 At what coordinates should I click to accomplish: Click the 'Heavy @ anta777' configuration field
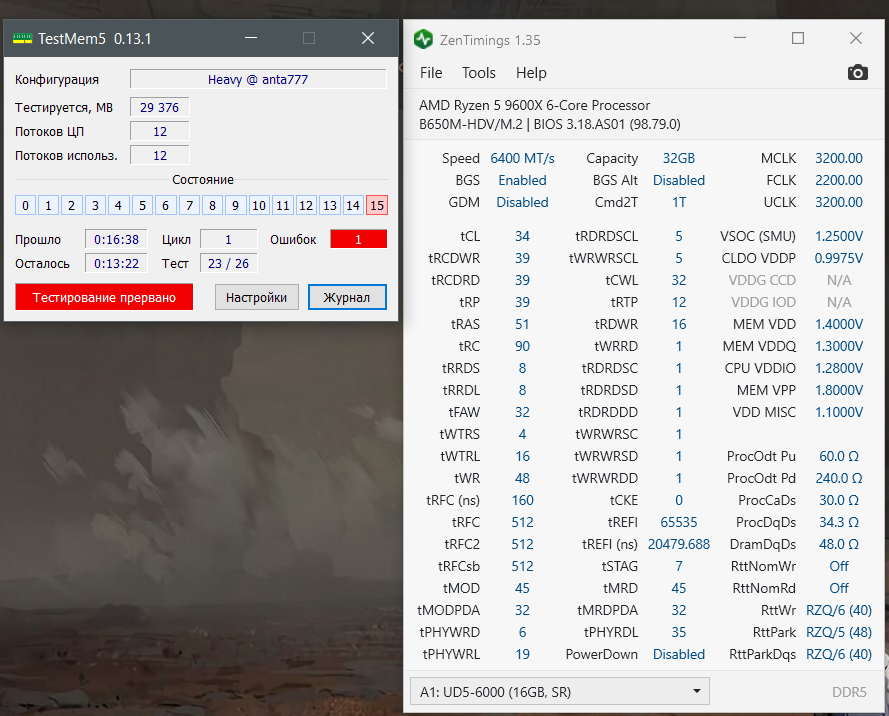[258, 79]
